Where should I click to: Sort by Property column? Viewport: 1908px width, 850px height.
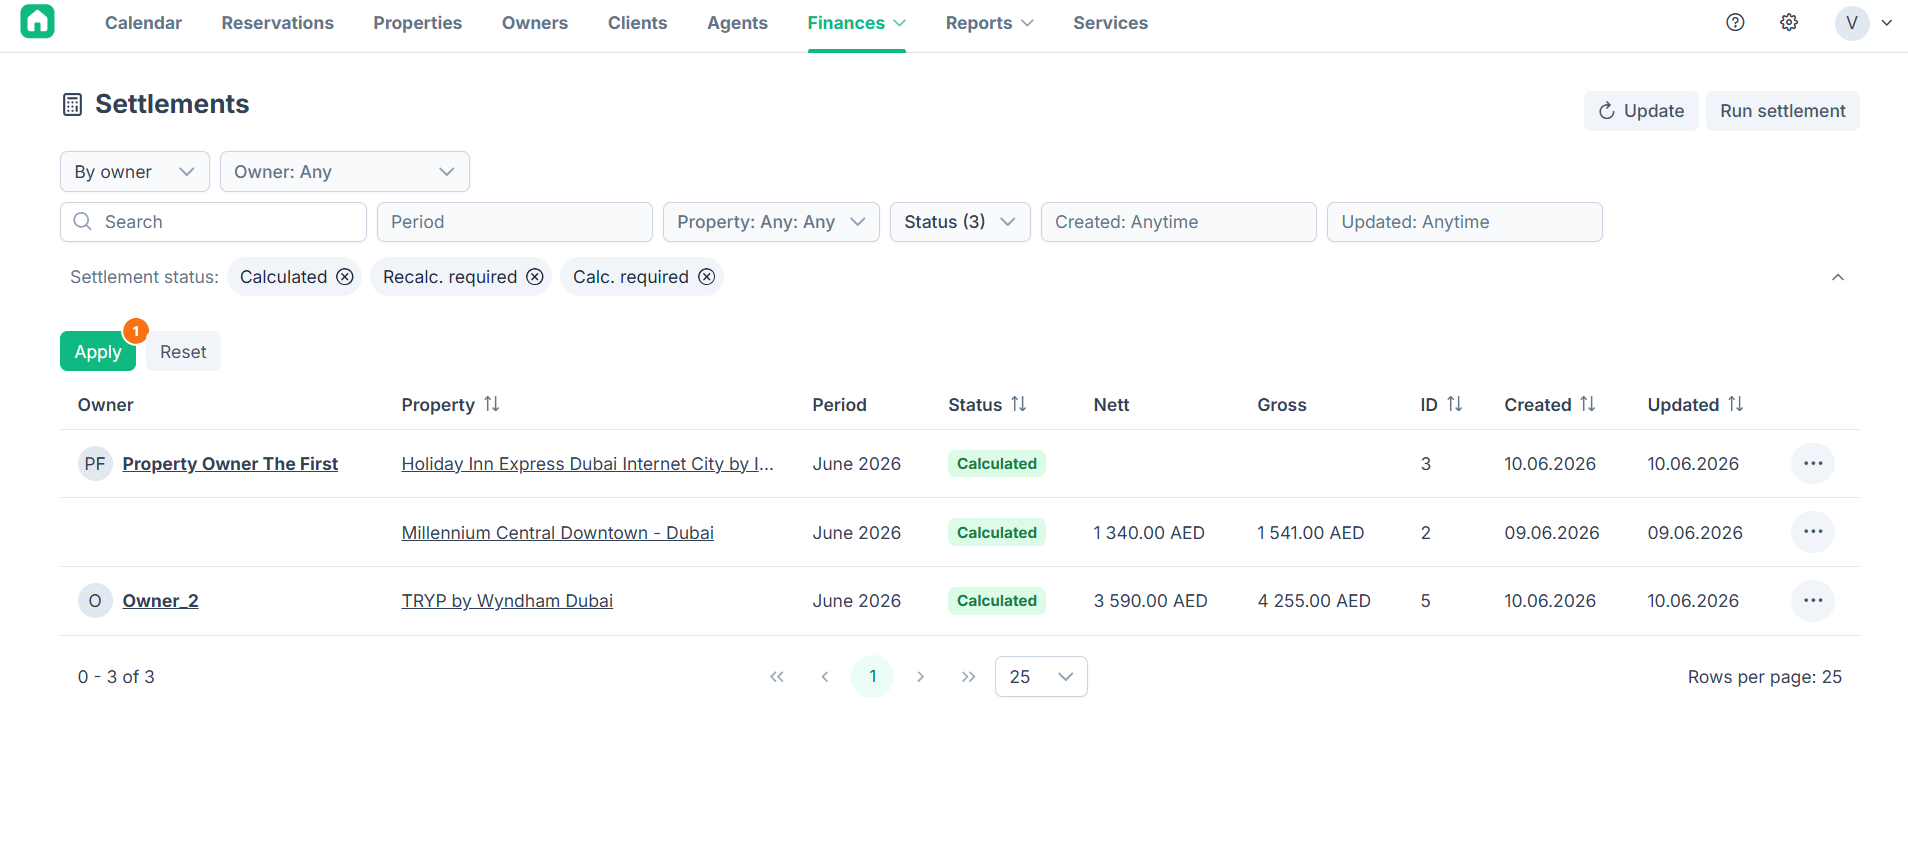[x=491, y=404]
